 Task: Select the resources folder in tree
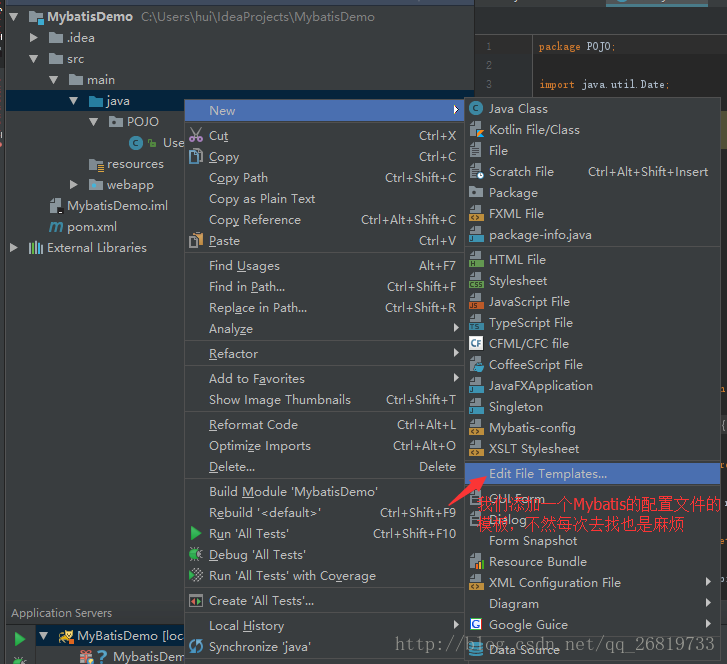point(135,164)
